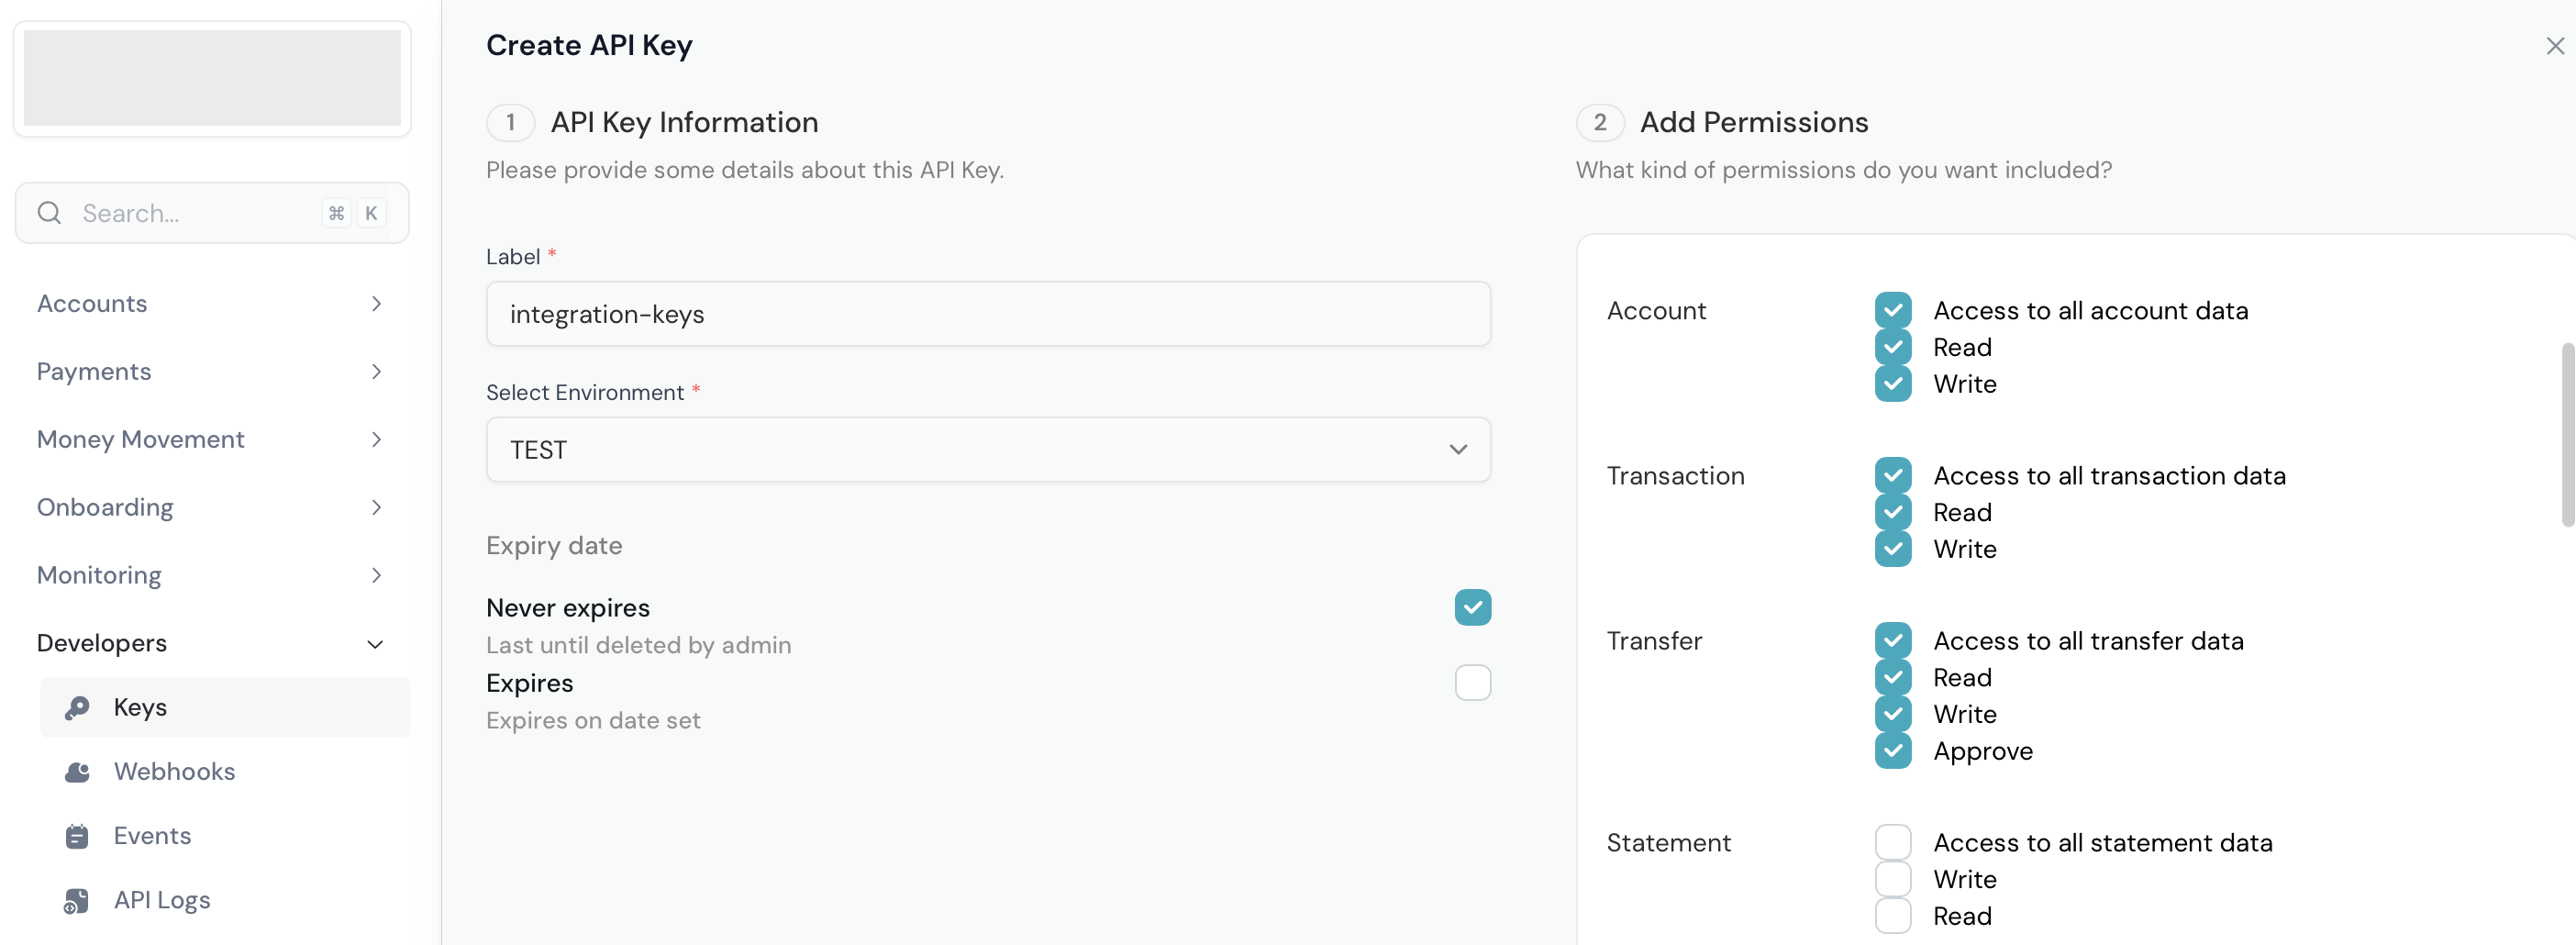Click step 1 number badge
Viewport: 2576px width, 945px height.
(510, 122)
